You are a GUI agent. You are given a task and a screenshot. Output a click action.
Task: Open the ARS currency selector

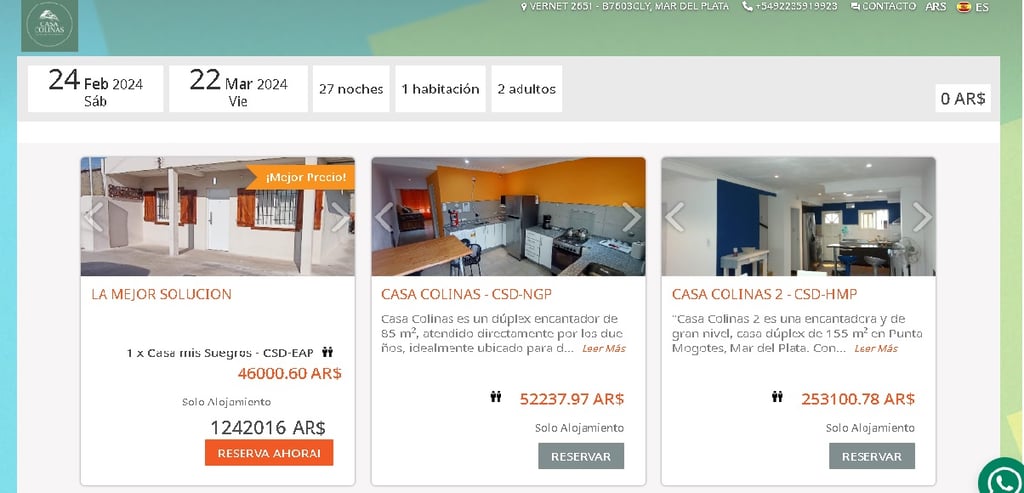[x=936, y=7]
